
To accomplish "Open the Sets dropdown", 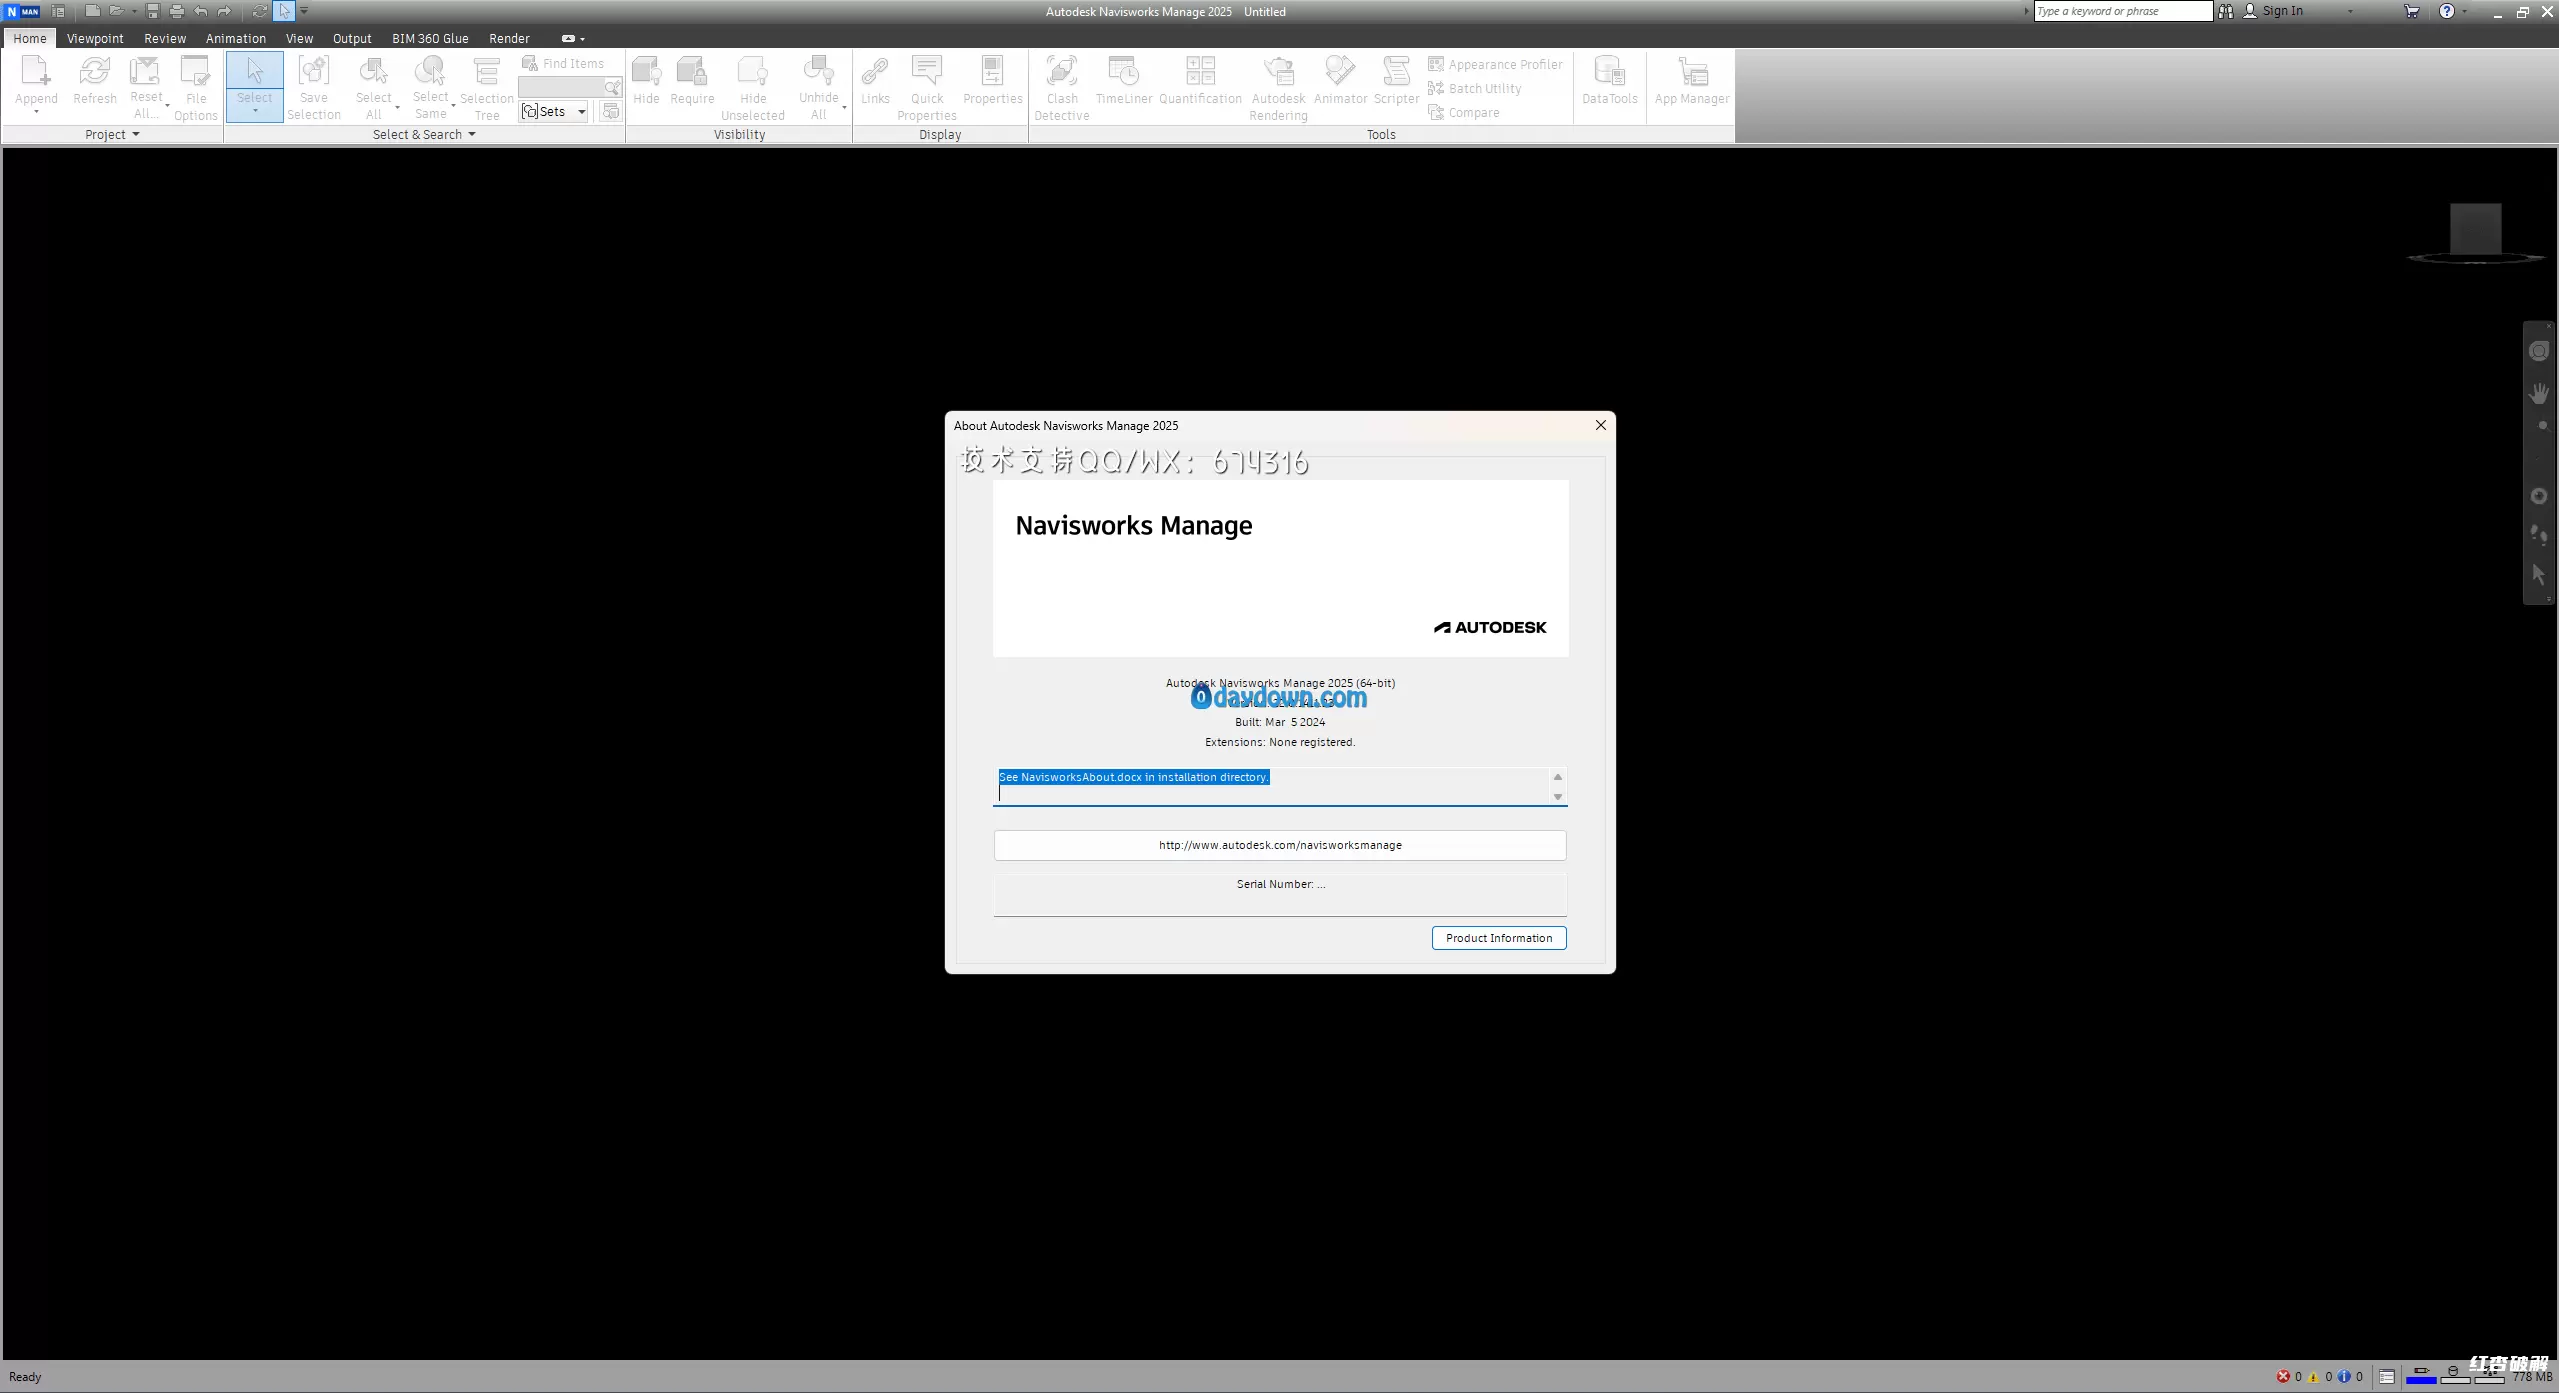I will pyautogui.click(x=554, y=111).
